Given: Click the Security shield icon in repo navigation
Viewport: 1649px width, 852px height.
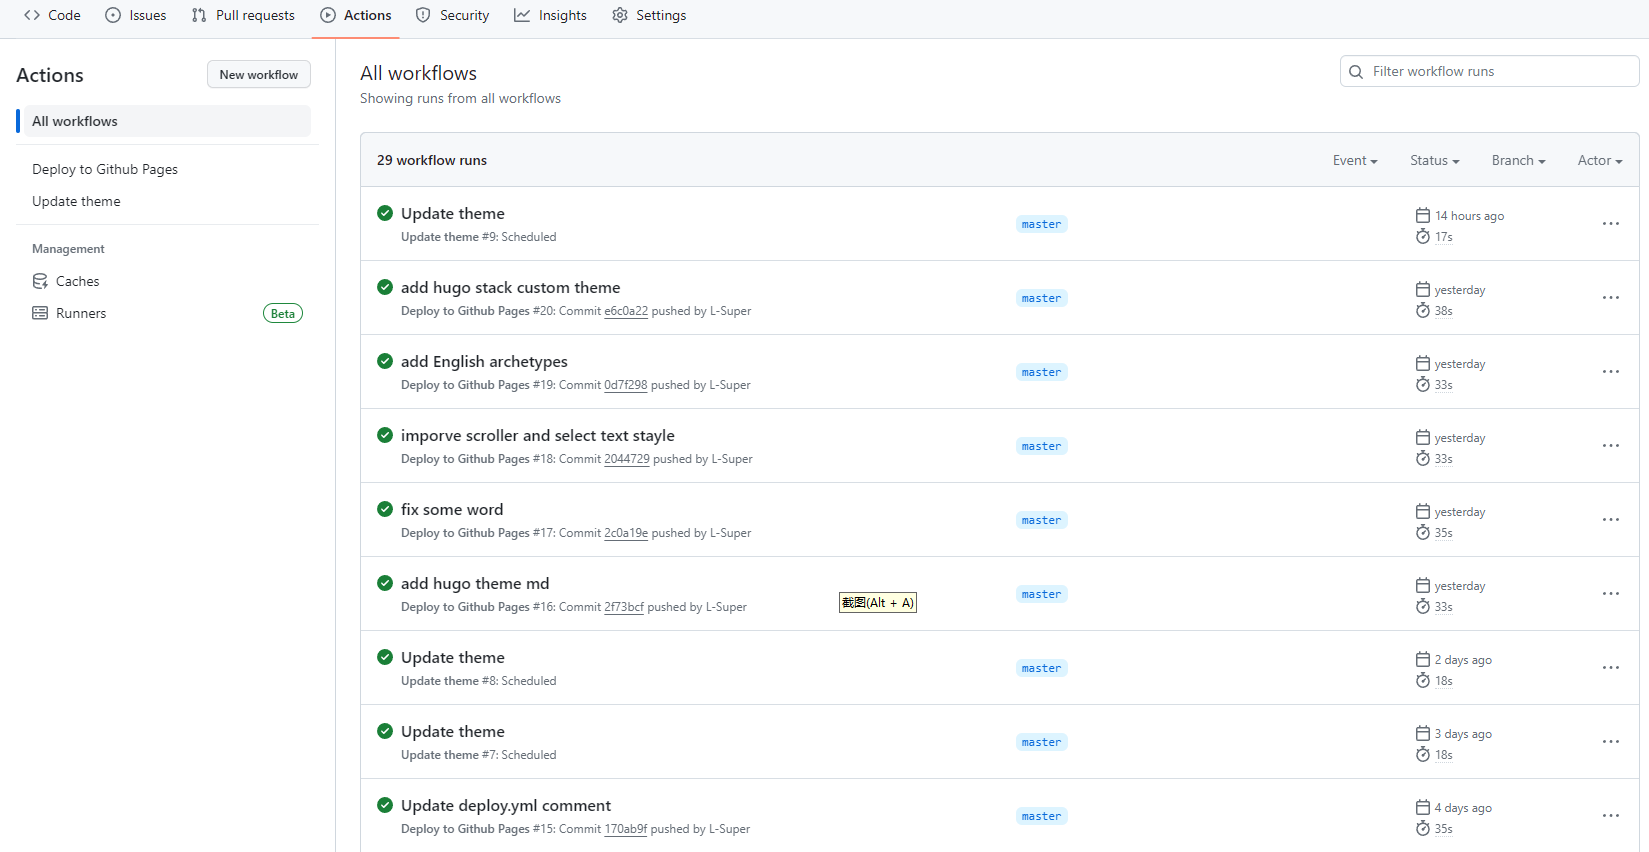Looking at the screenshot, I should [423, 15].
